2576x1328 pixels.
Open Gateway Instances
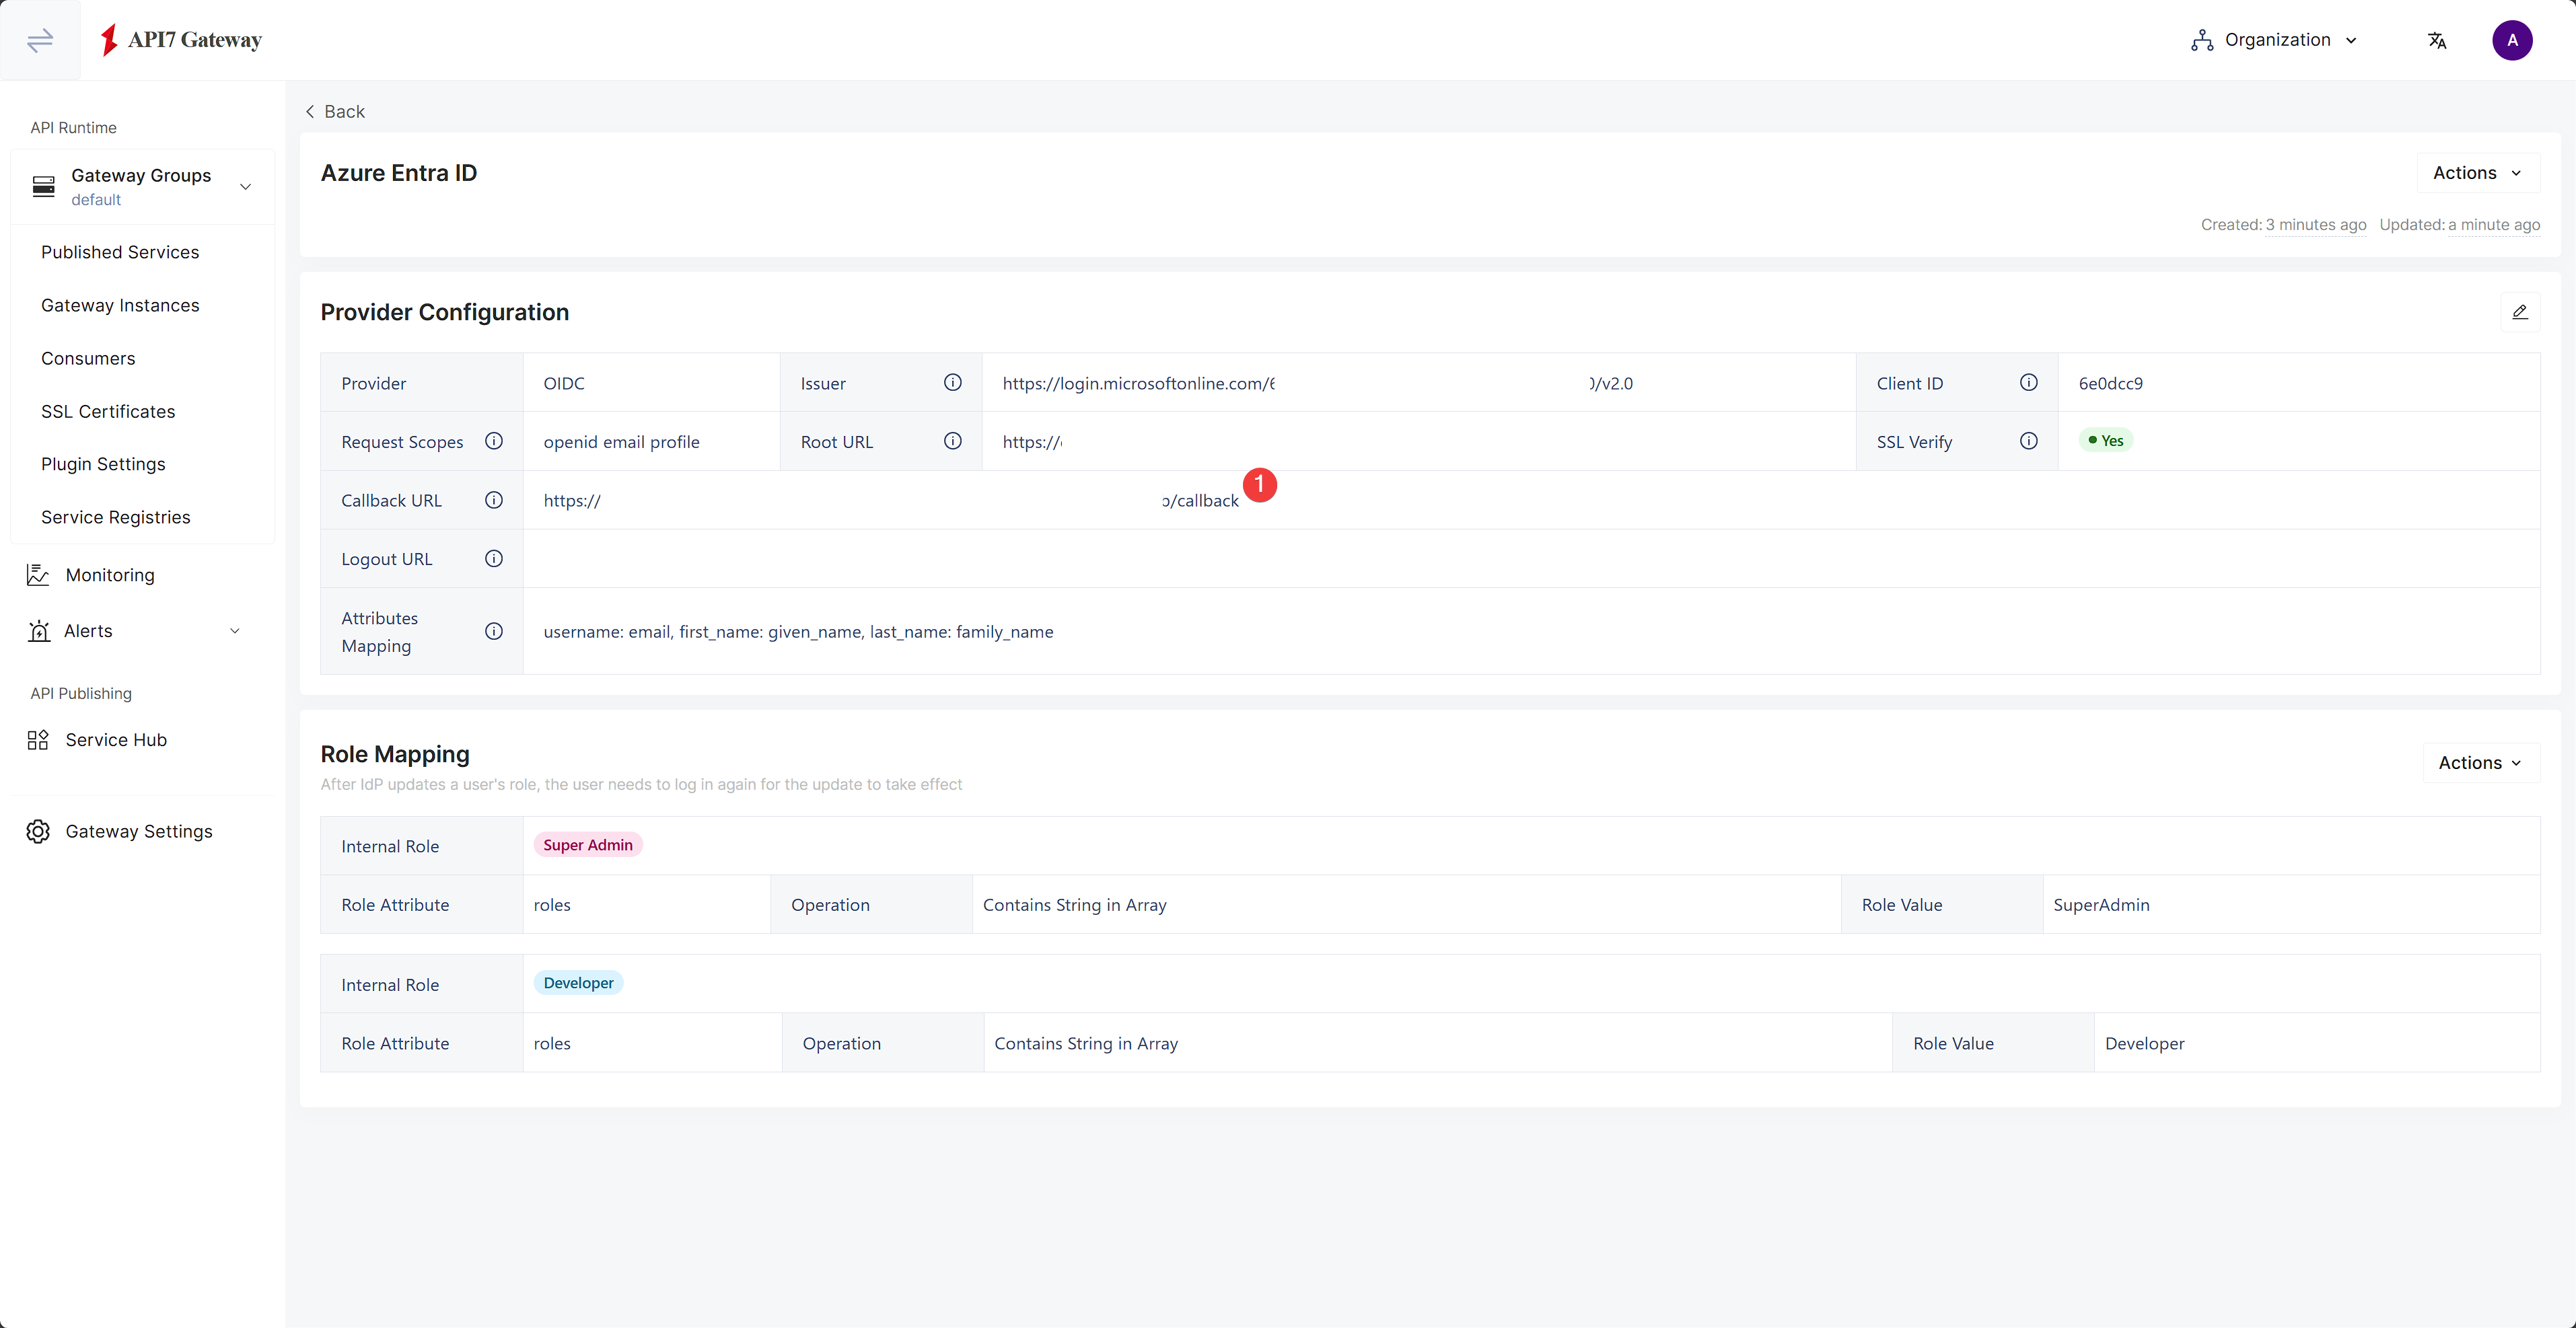pos(120,305)
